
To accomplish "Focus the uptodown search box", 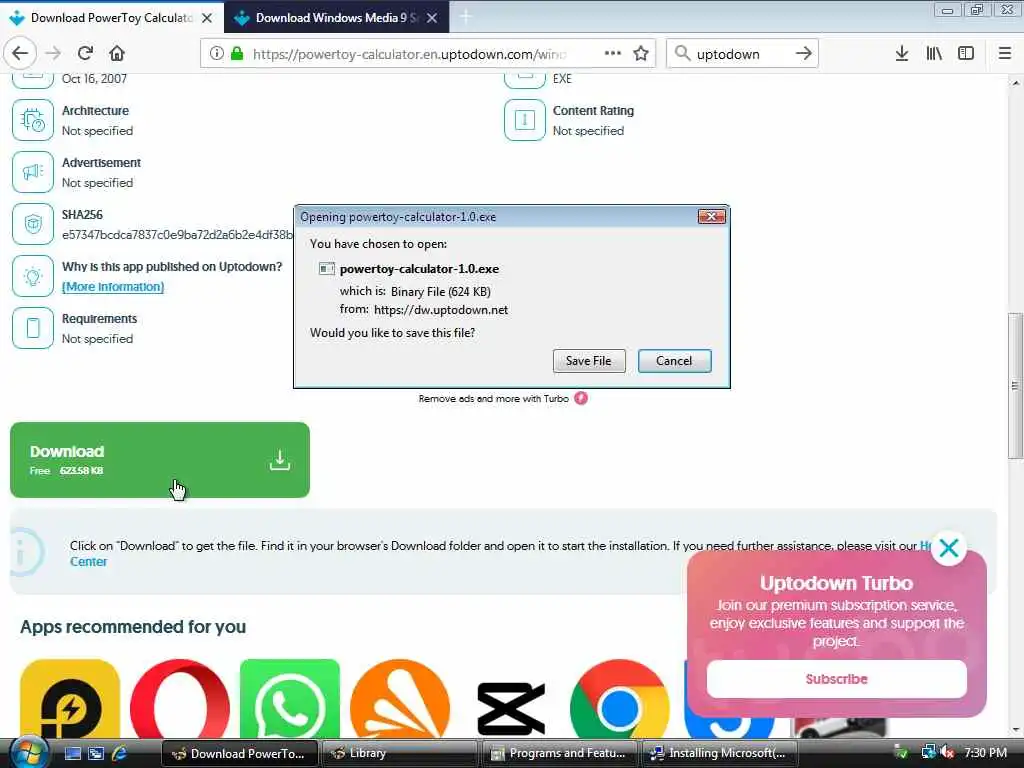I will (x=741, y=54).
